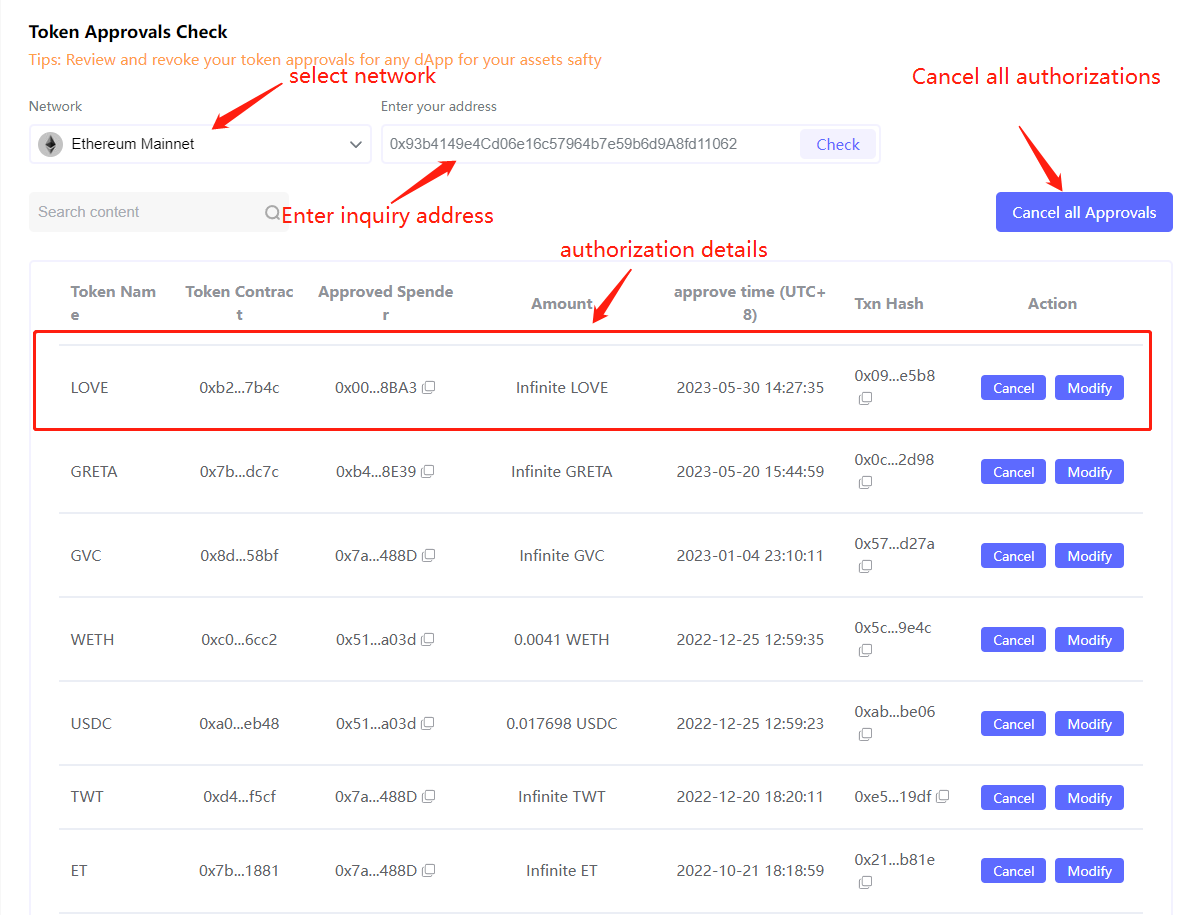The image size is (1179, 915).
Task: Click the Amount column header
Action: pos(562,304)
